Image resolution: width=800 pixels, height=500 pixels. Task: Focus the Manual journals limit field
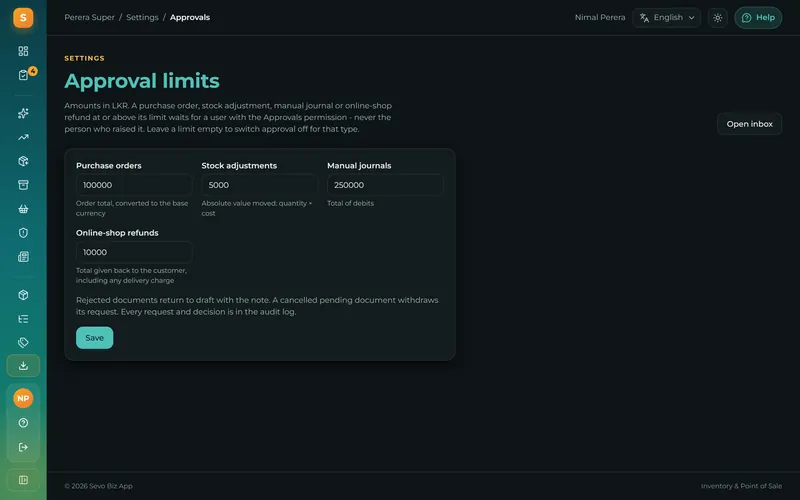pos(385,185)
